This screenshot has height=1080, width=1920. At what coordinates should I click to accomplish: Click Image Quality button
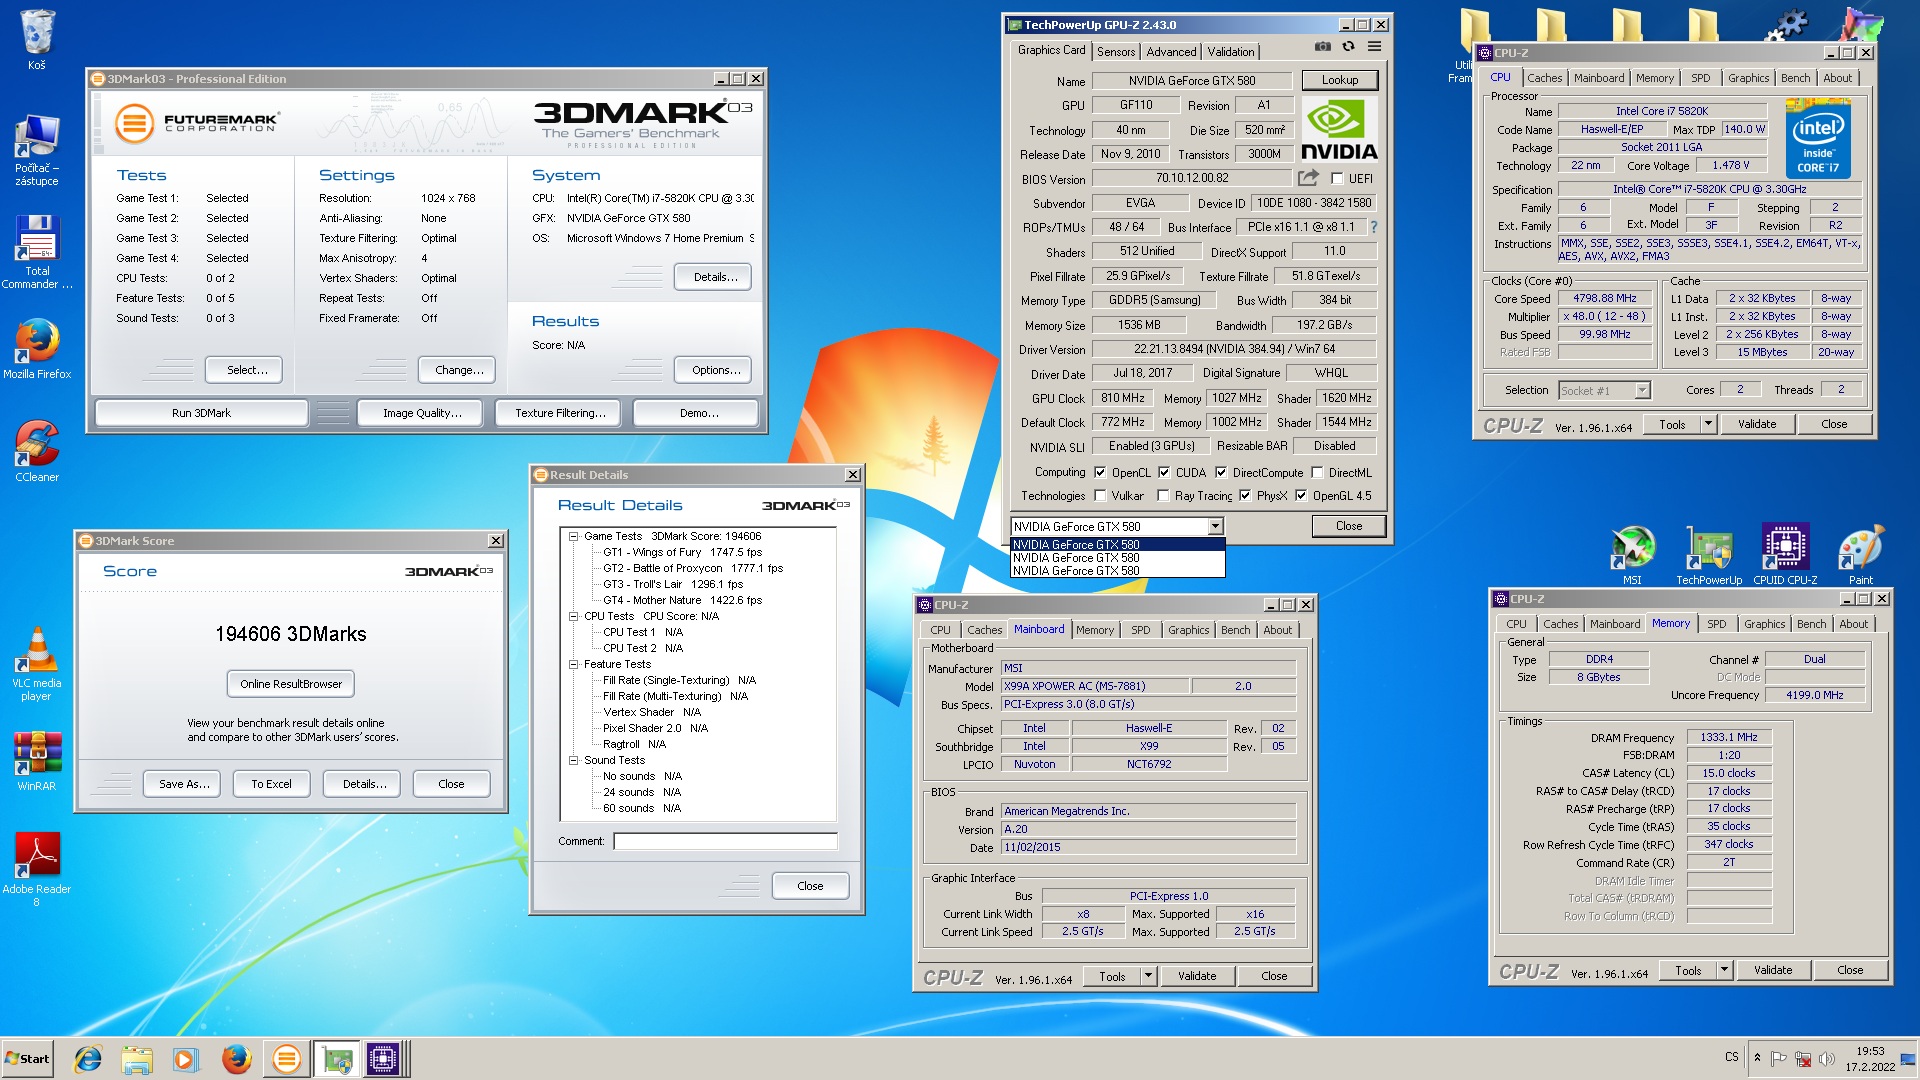422,413
